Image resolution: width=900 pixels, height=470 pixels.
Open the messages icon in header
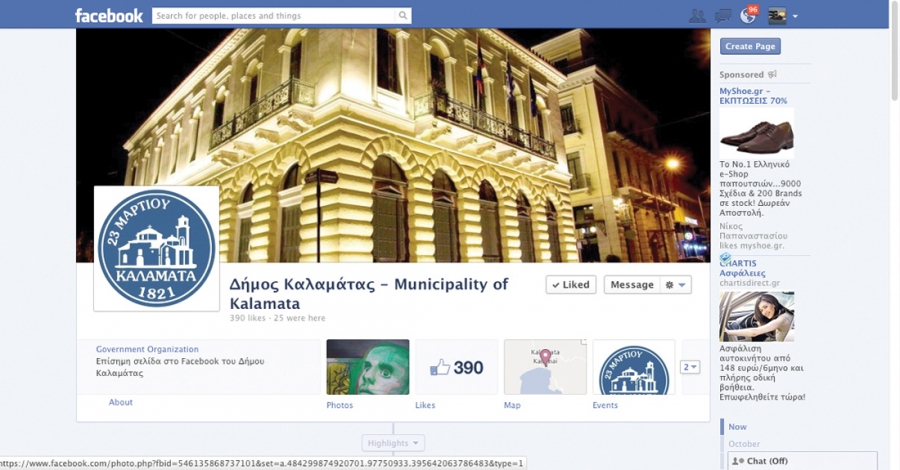723,15
